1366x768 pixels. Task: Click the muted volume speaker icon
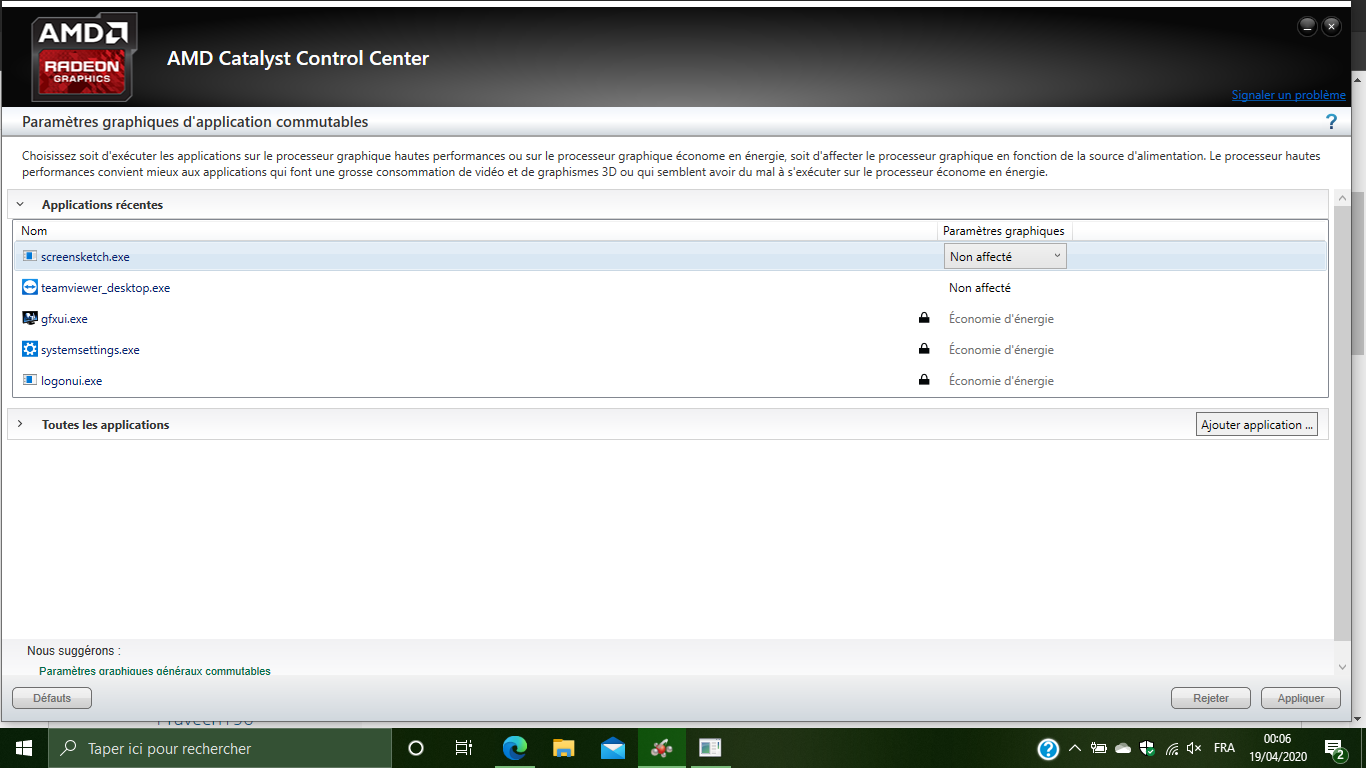(x=1194, y=748)
